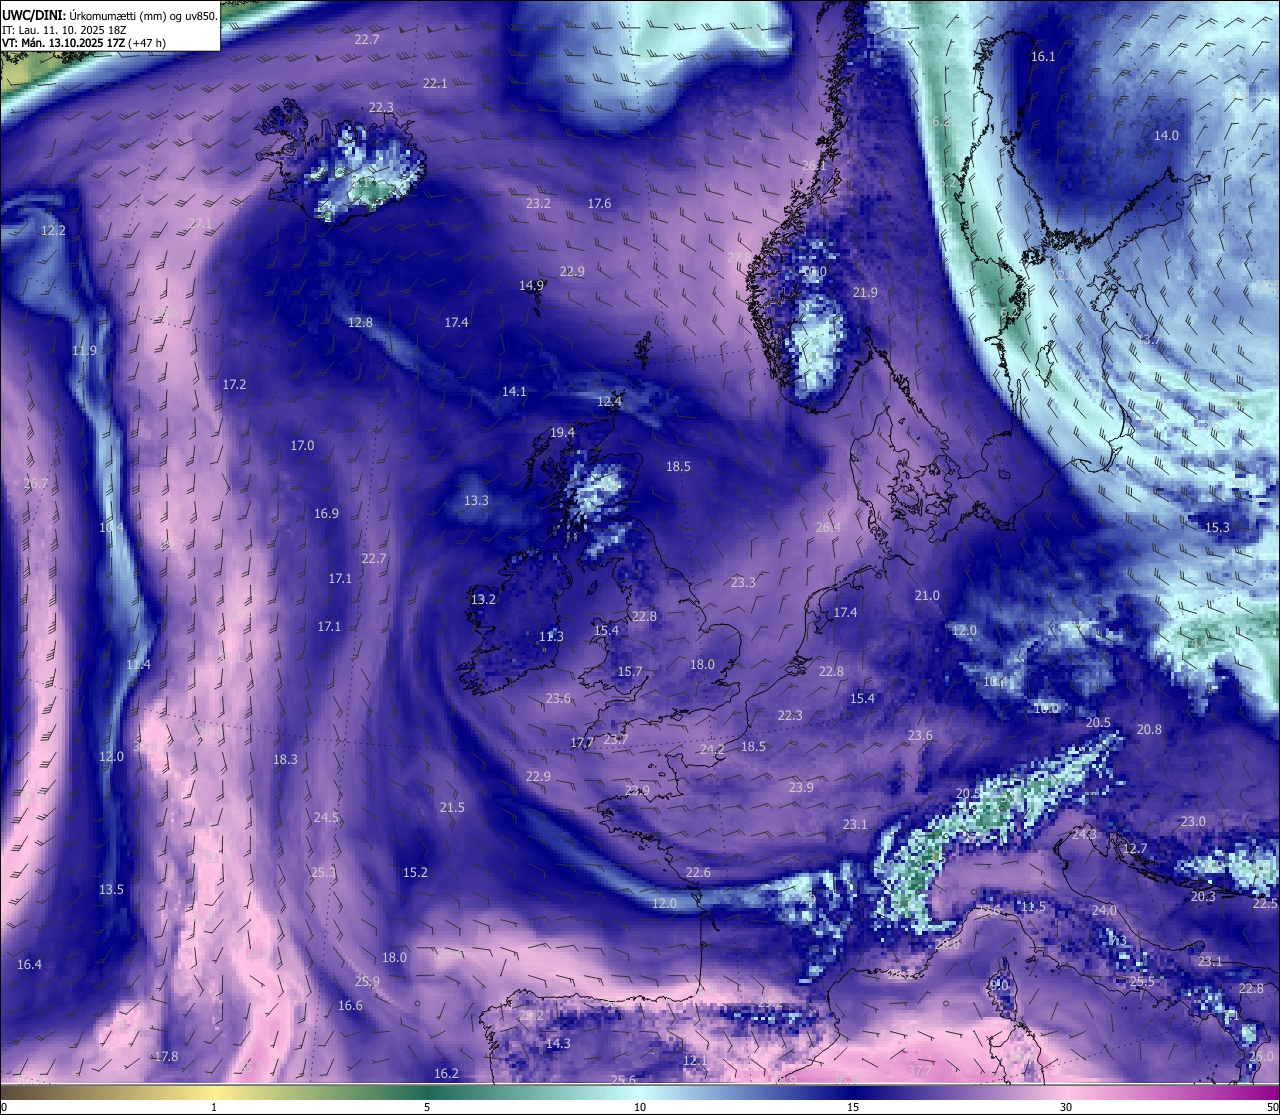Click the 17.8 value label

pyautogui.click(x=166, y=1057)
